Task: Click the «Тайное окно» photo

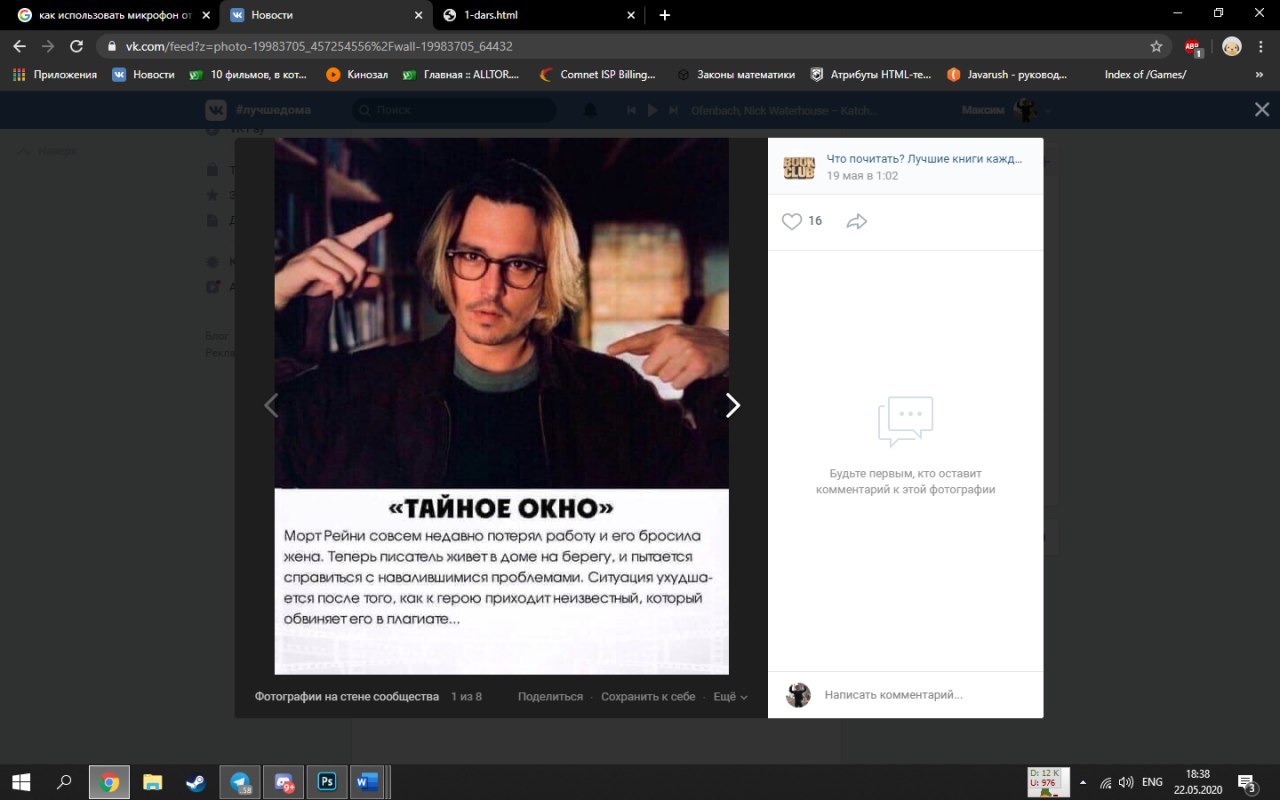Action: coord(501,406)
